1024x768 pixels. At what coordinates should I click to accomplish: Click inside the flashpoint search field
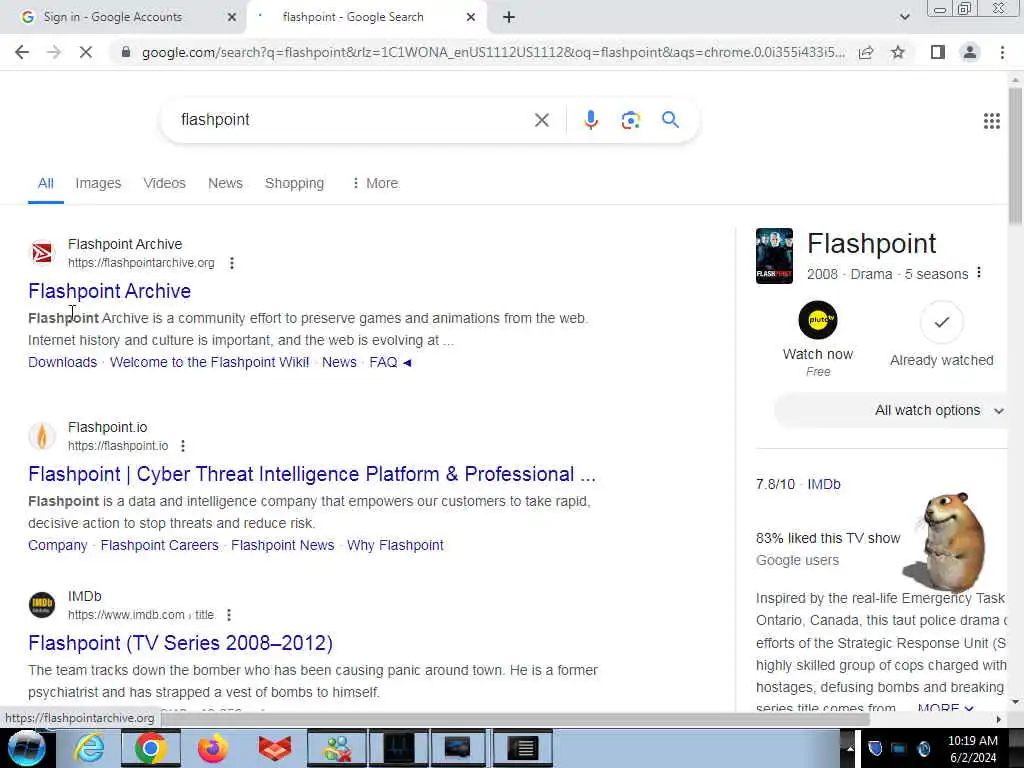point(353,120)
